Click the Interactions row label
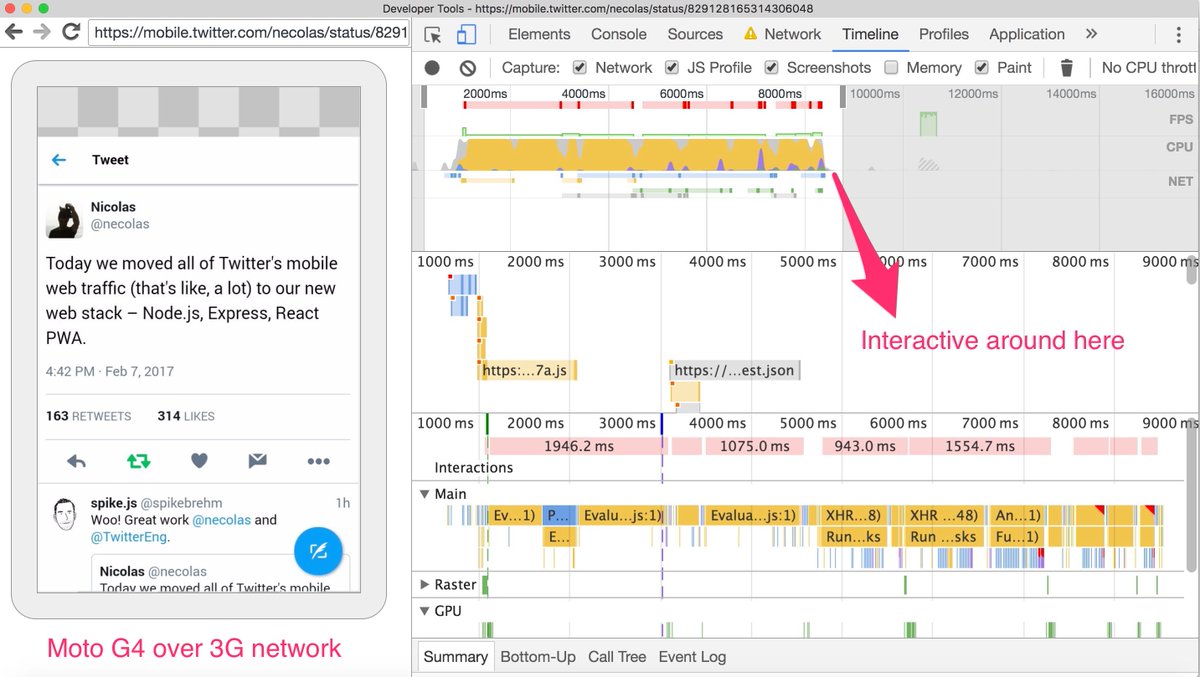The image size is (1200, 677). [x=474, y=468]
